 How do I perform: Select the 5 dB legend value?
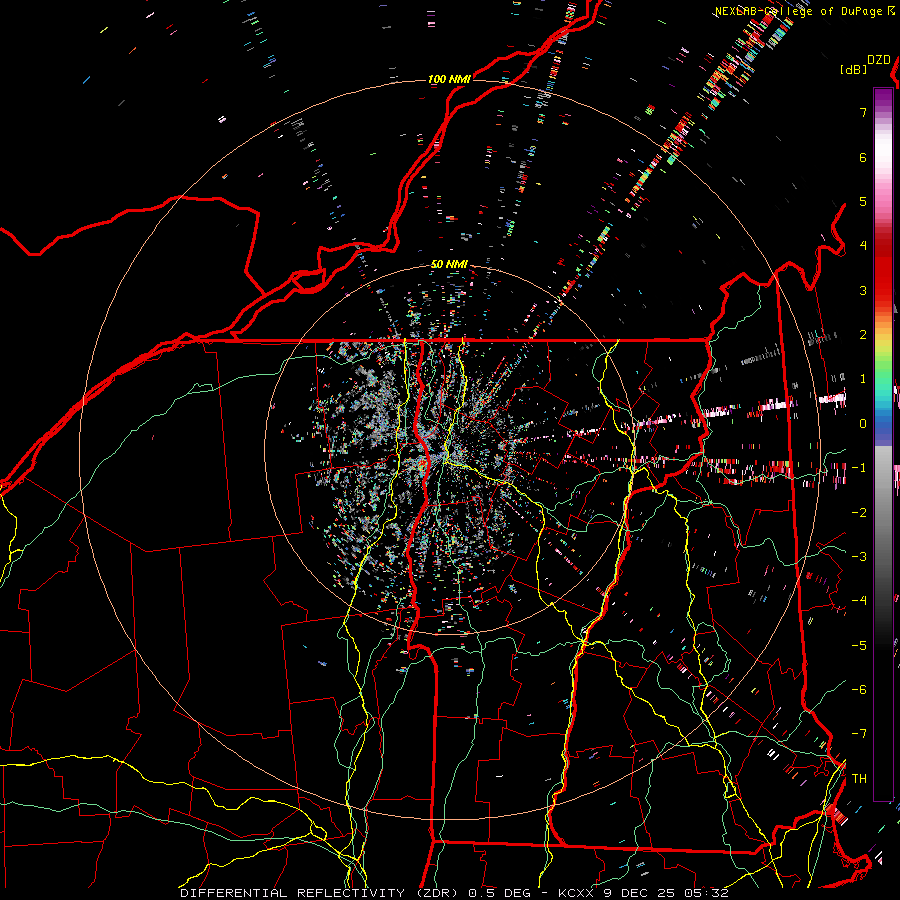[x=863, y=201]
